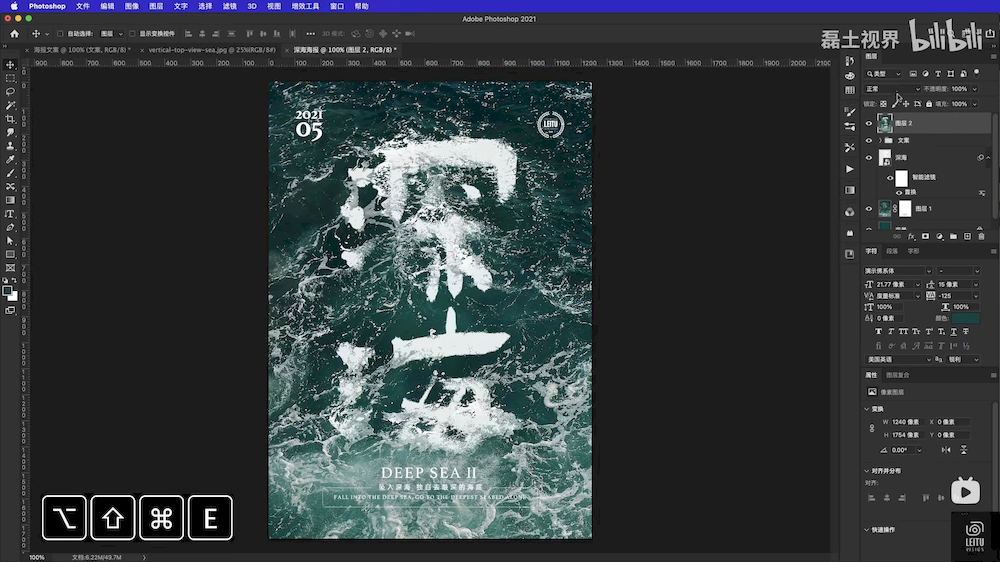The width and height of the screenshot is (1000, 562).
Task: Select the Gradient tool
Action: (x=10, y=200)
